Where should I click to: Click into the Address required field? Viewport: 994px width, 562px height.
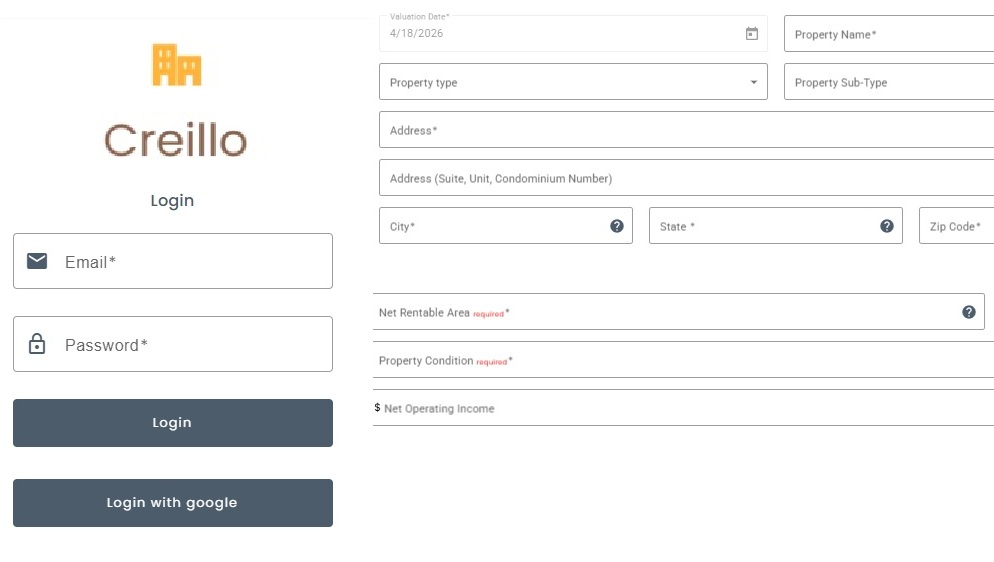click(x=686, y=130)
